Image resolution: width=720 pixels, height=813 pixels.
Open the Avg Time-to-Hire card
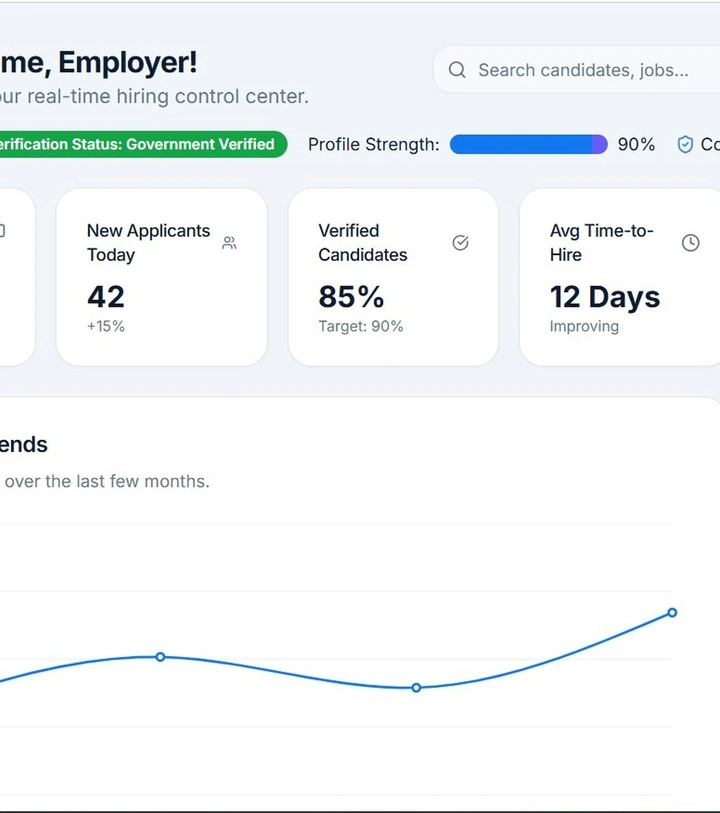(620, 277)
